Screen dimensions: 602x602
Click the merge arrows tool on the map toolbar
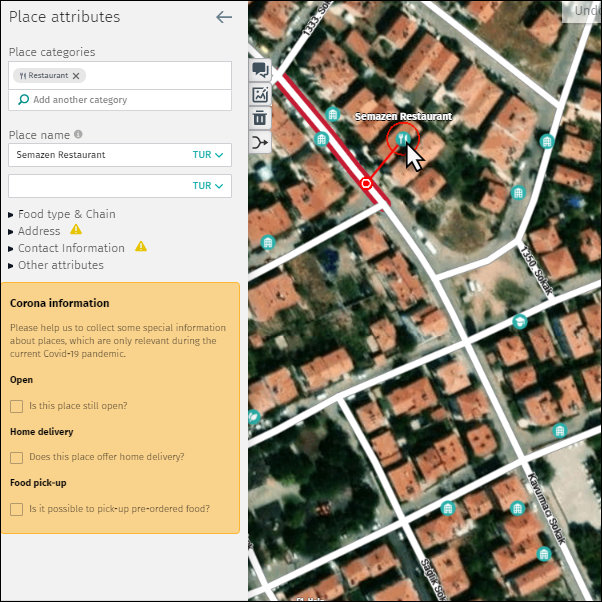(x=260, y=142)
